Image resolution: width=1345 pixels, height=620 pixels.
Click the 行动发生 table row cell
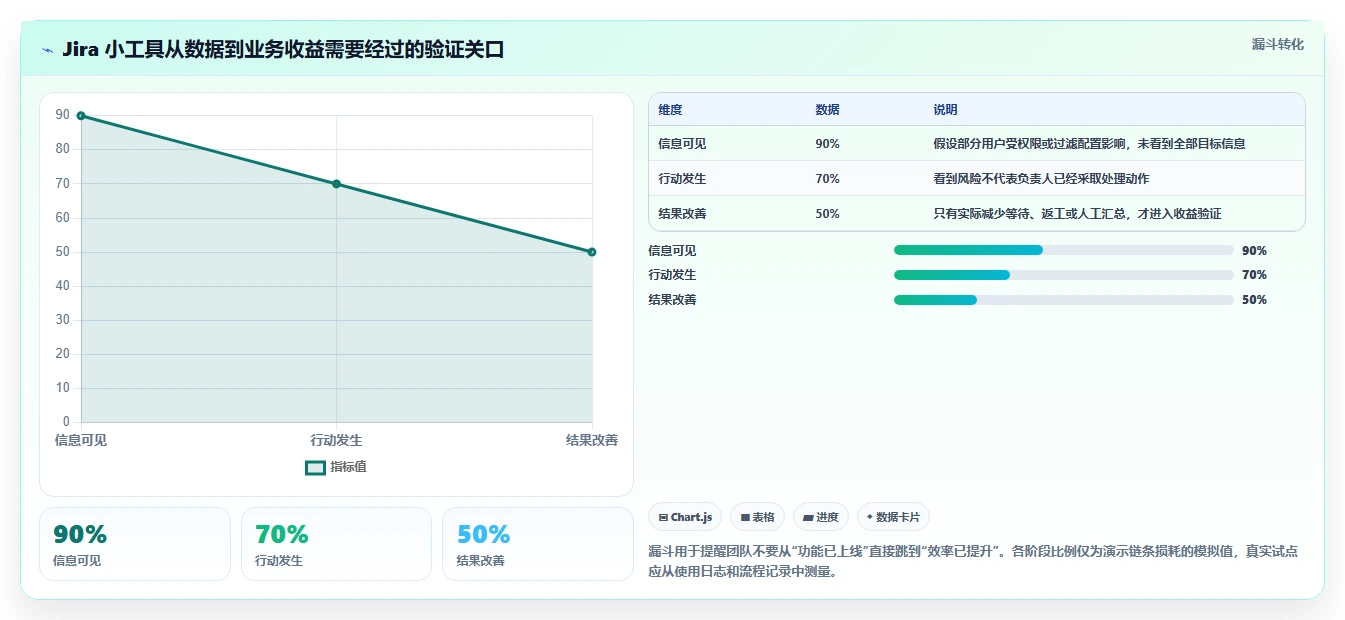pyautogui.click(x=682, y=179)
